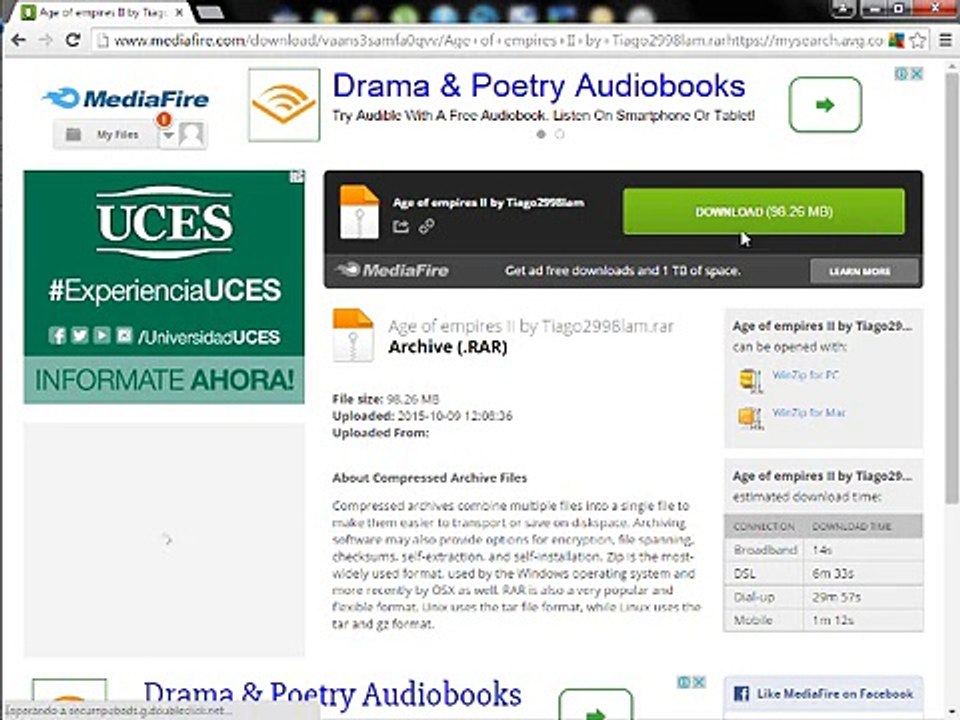Click the Instagram icon in UCES ad
This screenshot has height=720, width=960.
click(x=124, y=336)
